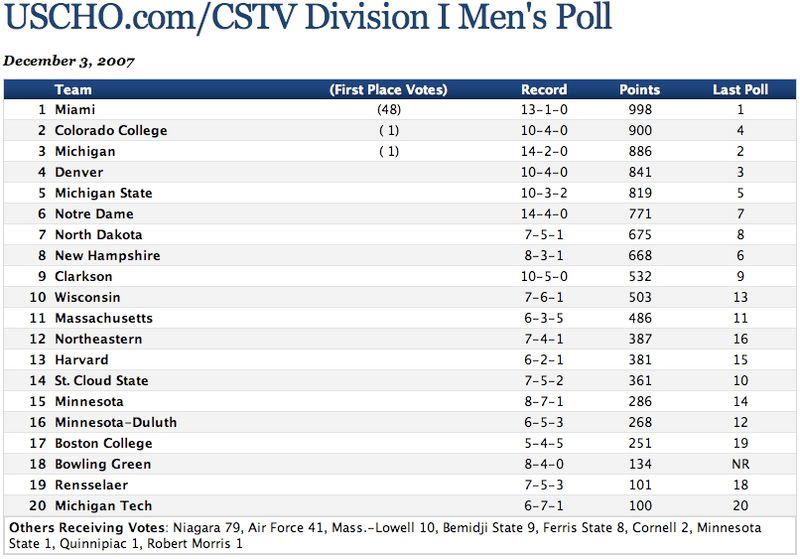Click the St. Cloud State entry
The width and height of the screenshot is (800, 559).
(102, 381)
